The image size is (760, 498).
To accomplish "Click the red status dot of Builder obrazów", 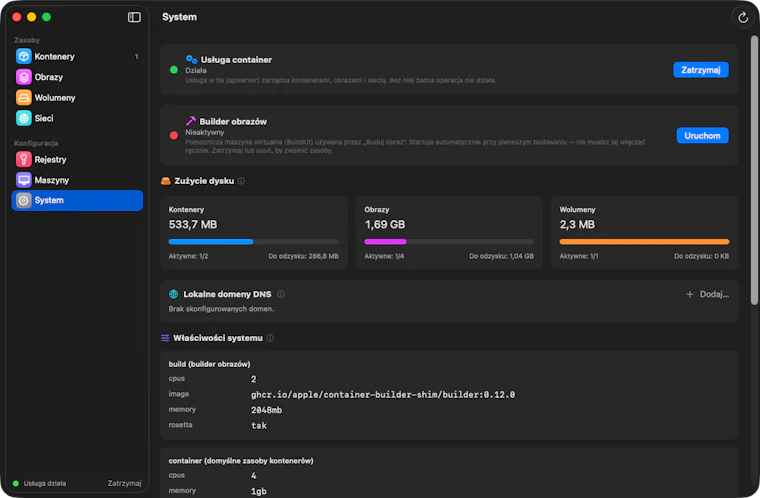I will click(174, 135).
